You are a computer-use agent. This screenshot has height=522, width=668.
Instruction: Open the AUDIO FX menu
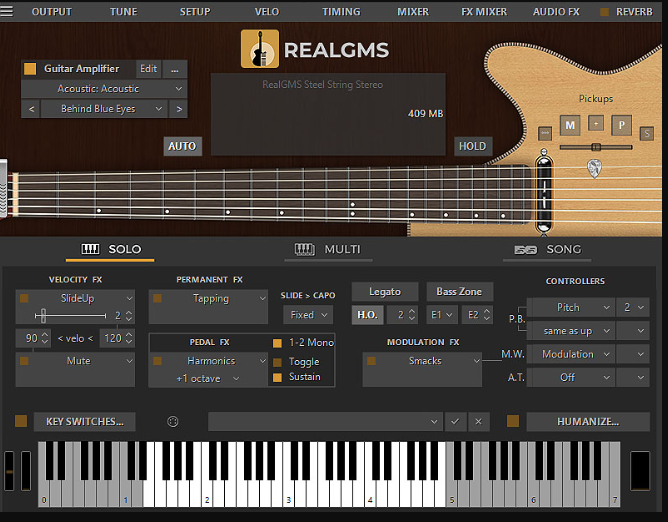point(556,12)
